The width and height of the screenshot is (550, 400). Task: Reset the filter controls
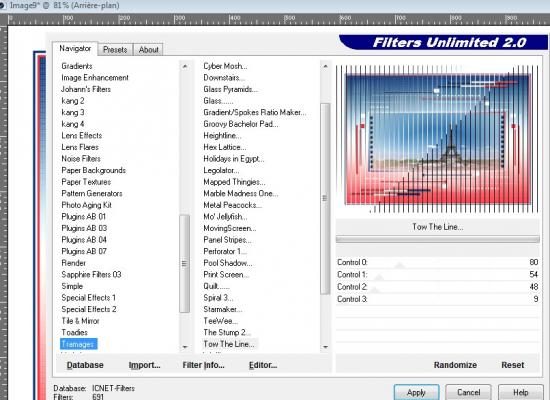(512, 365)
